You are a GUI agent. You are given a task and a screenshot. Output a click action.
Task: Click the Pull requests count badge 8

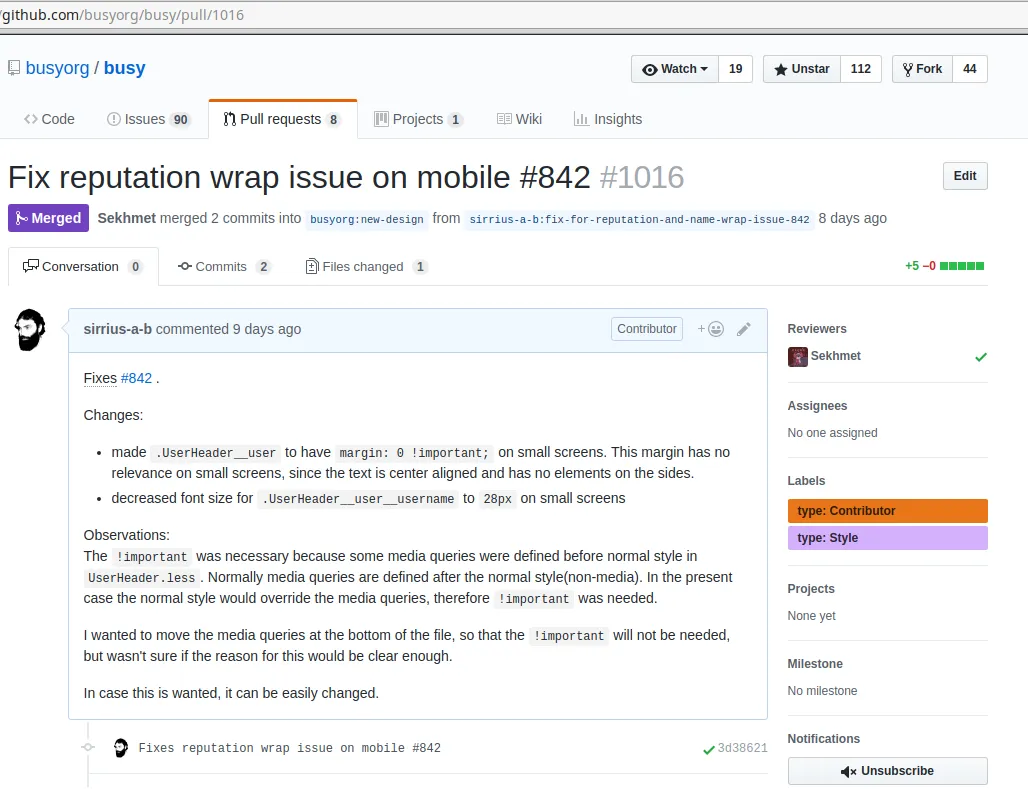333,119
